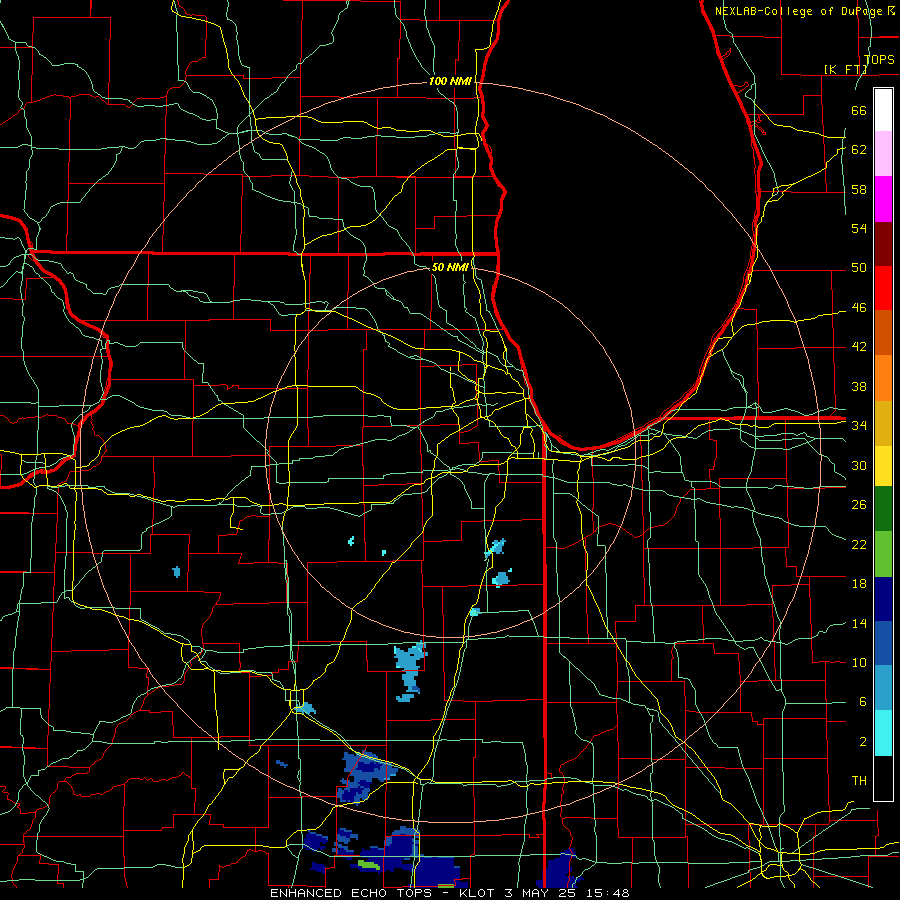Click the "46" legend value
900x900 pixels.
coord(859,308)
